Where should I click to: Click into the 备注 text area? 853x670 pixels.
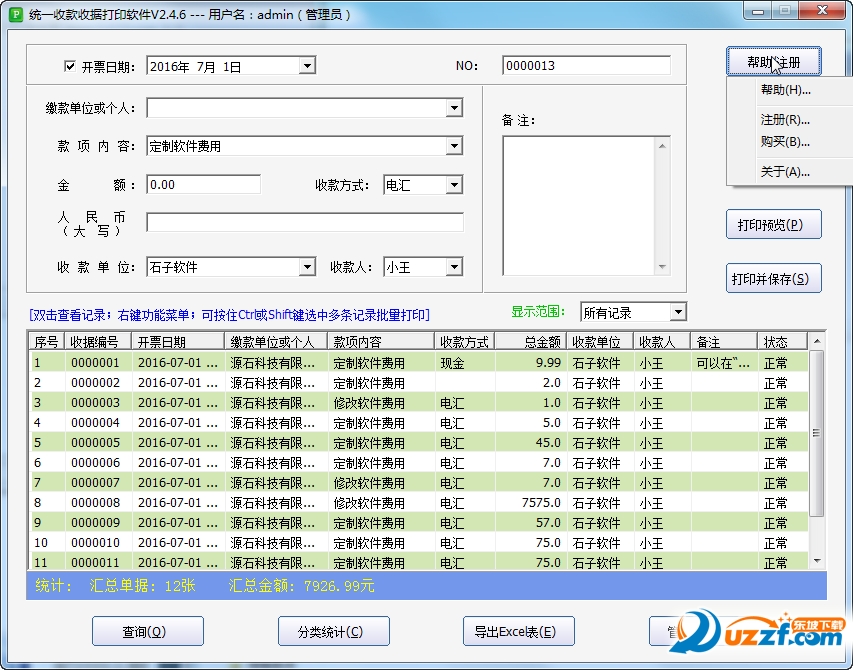tap(579, 206)
